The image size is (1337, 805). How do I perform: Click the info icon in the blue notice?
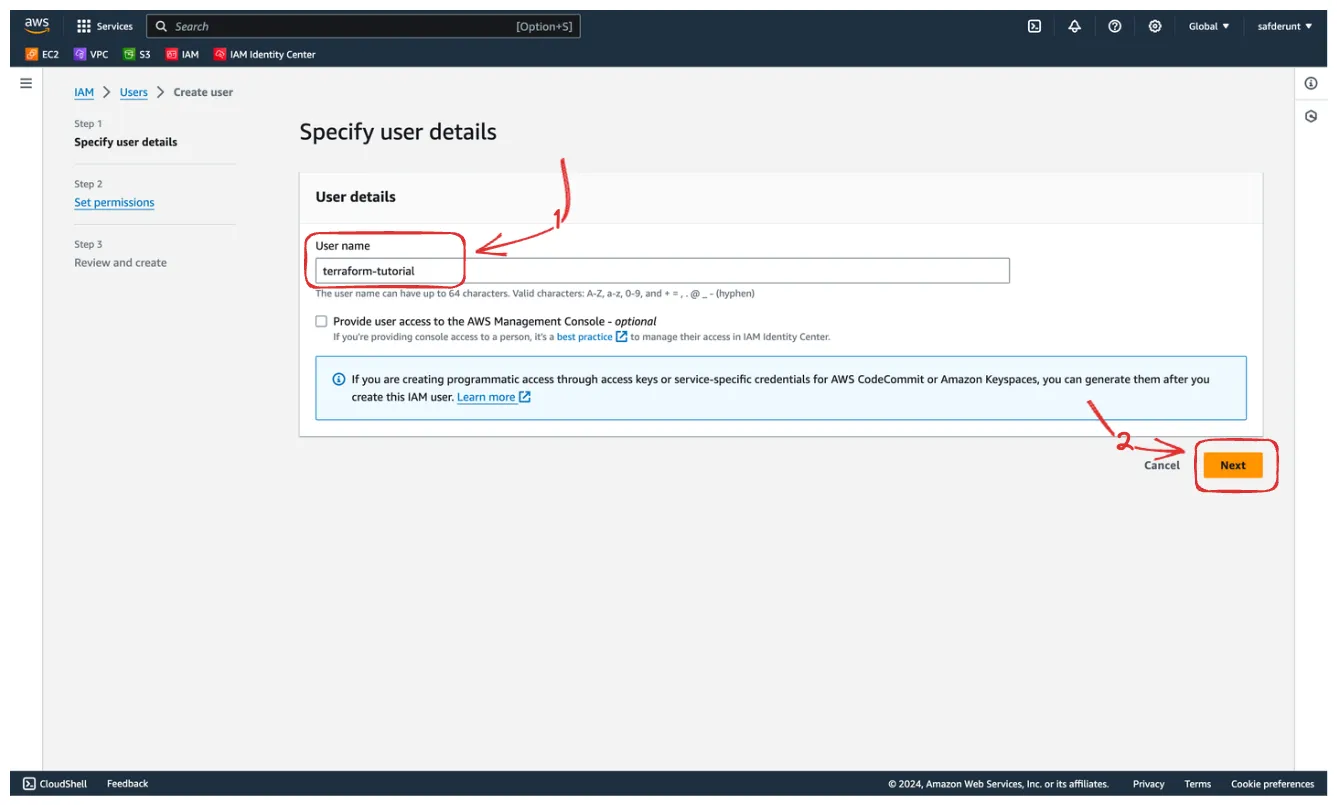click(338, 380)
